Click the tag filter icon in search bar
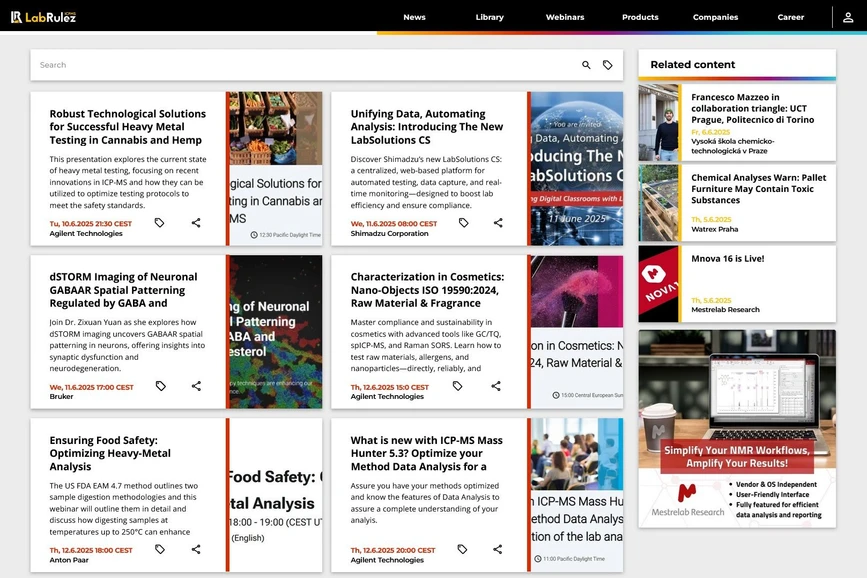Image resolution: width=867 pixels, height=578 pixels. click(608, 65)
